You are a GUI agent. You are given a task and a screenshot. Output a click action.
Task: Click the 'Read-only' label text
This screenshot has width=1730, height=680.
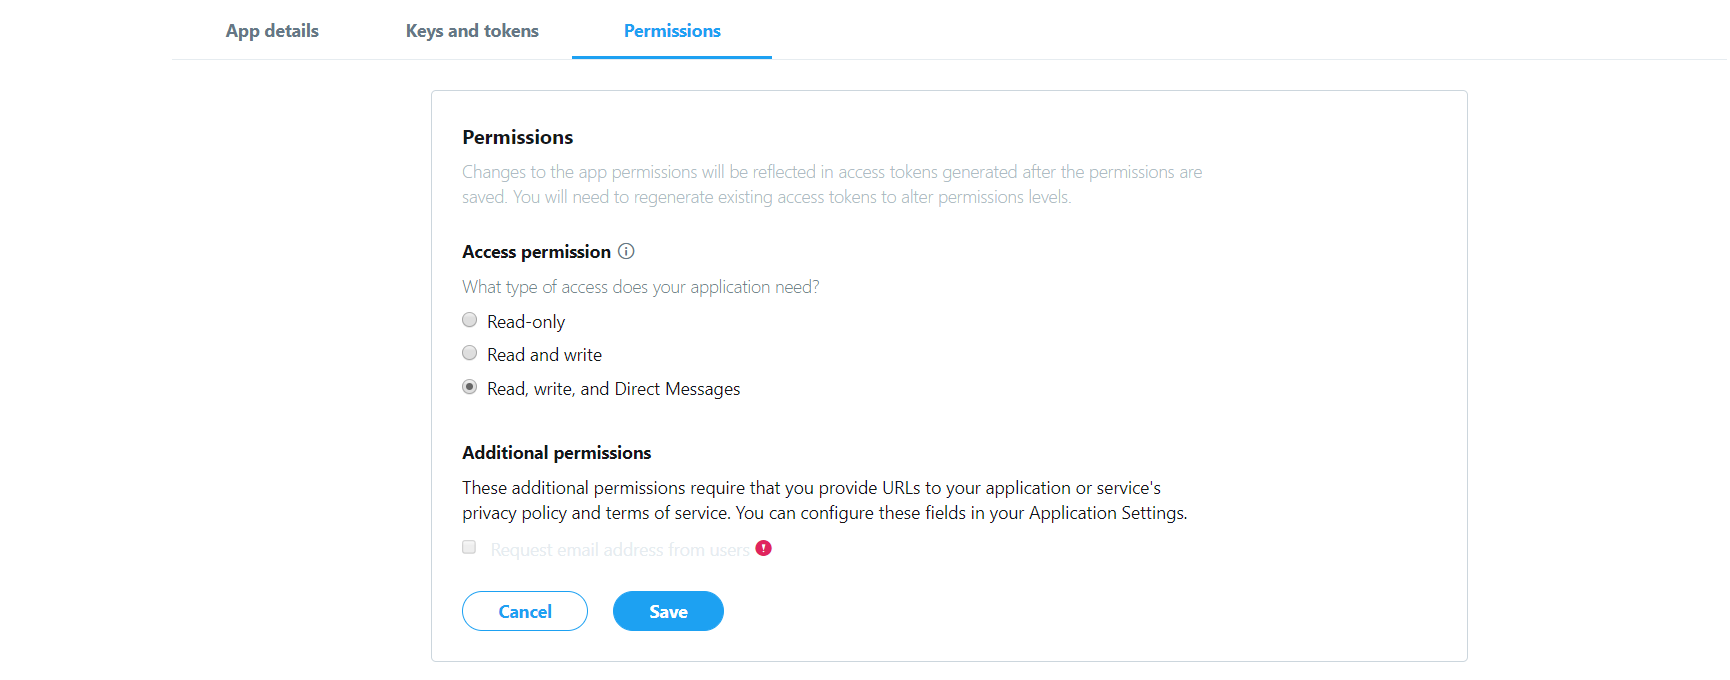pos(526,322)
